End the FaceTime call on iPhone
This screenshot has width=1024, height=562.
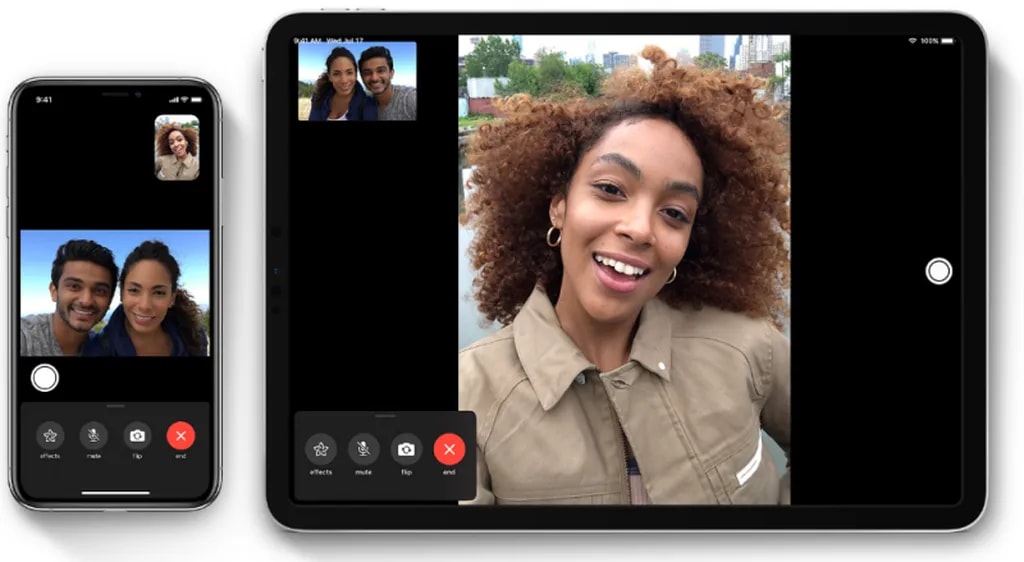point(181,436)
